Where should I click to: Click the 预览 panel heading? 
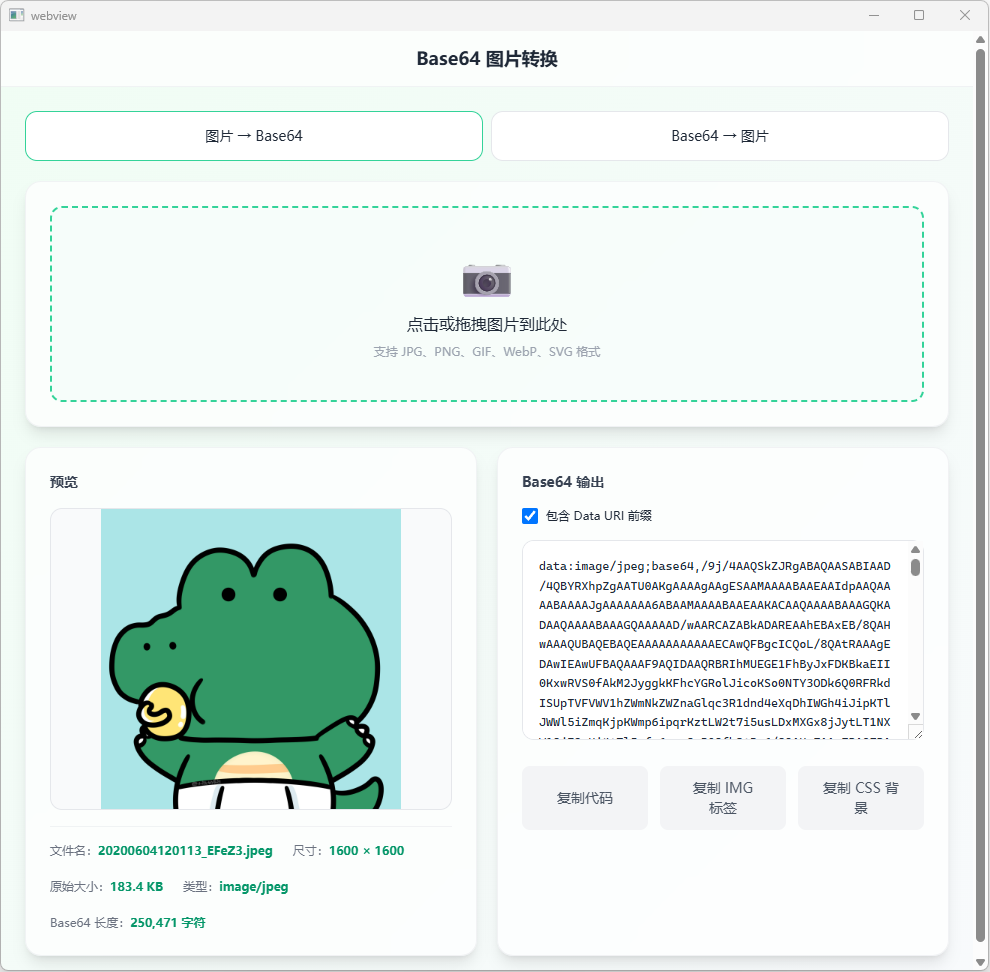(x=64, y=483)
